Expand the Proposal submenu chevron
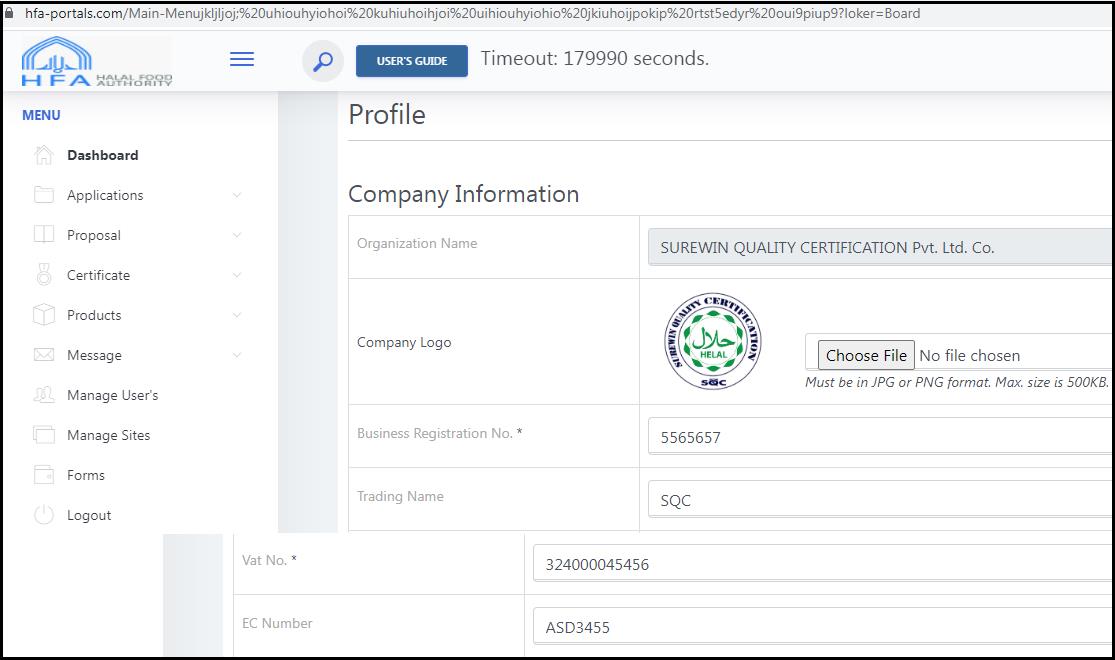Image resolution: width=1115 pixels, height=660 pixels. 237,235
